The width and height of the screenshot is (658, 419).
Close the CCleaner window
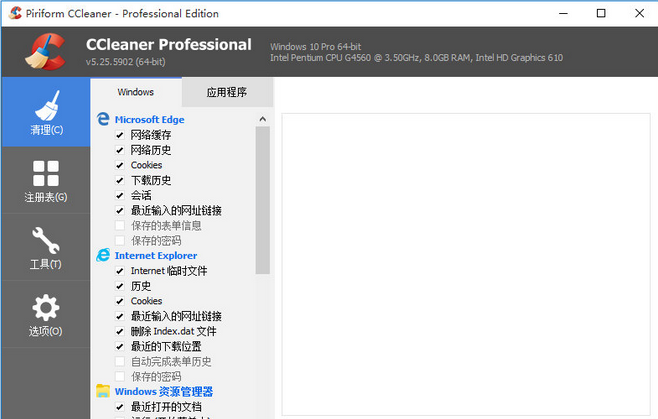click(x=639, y=13)
